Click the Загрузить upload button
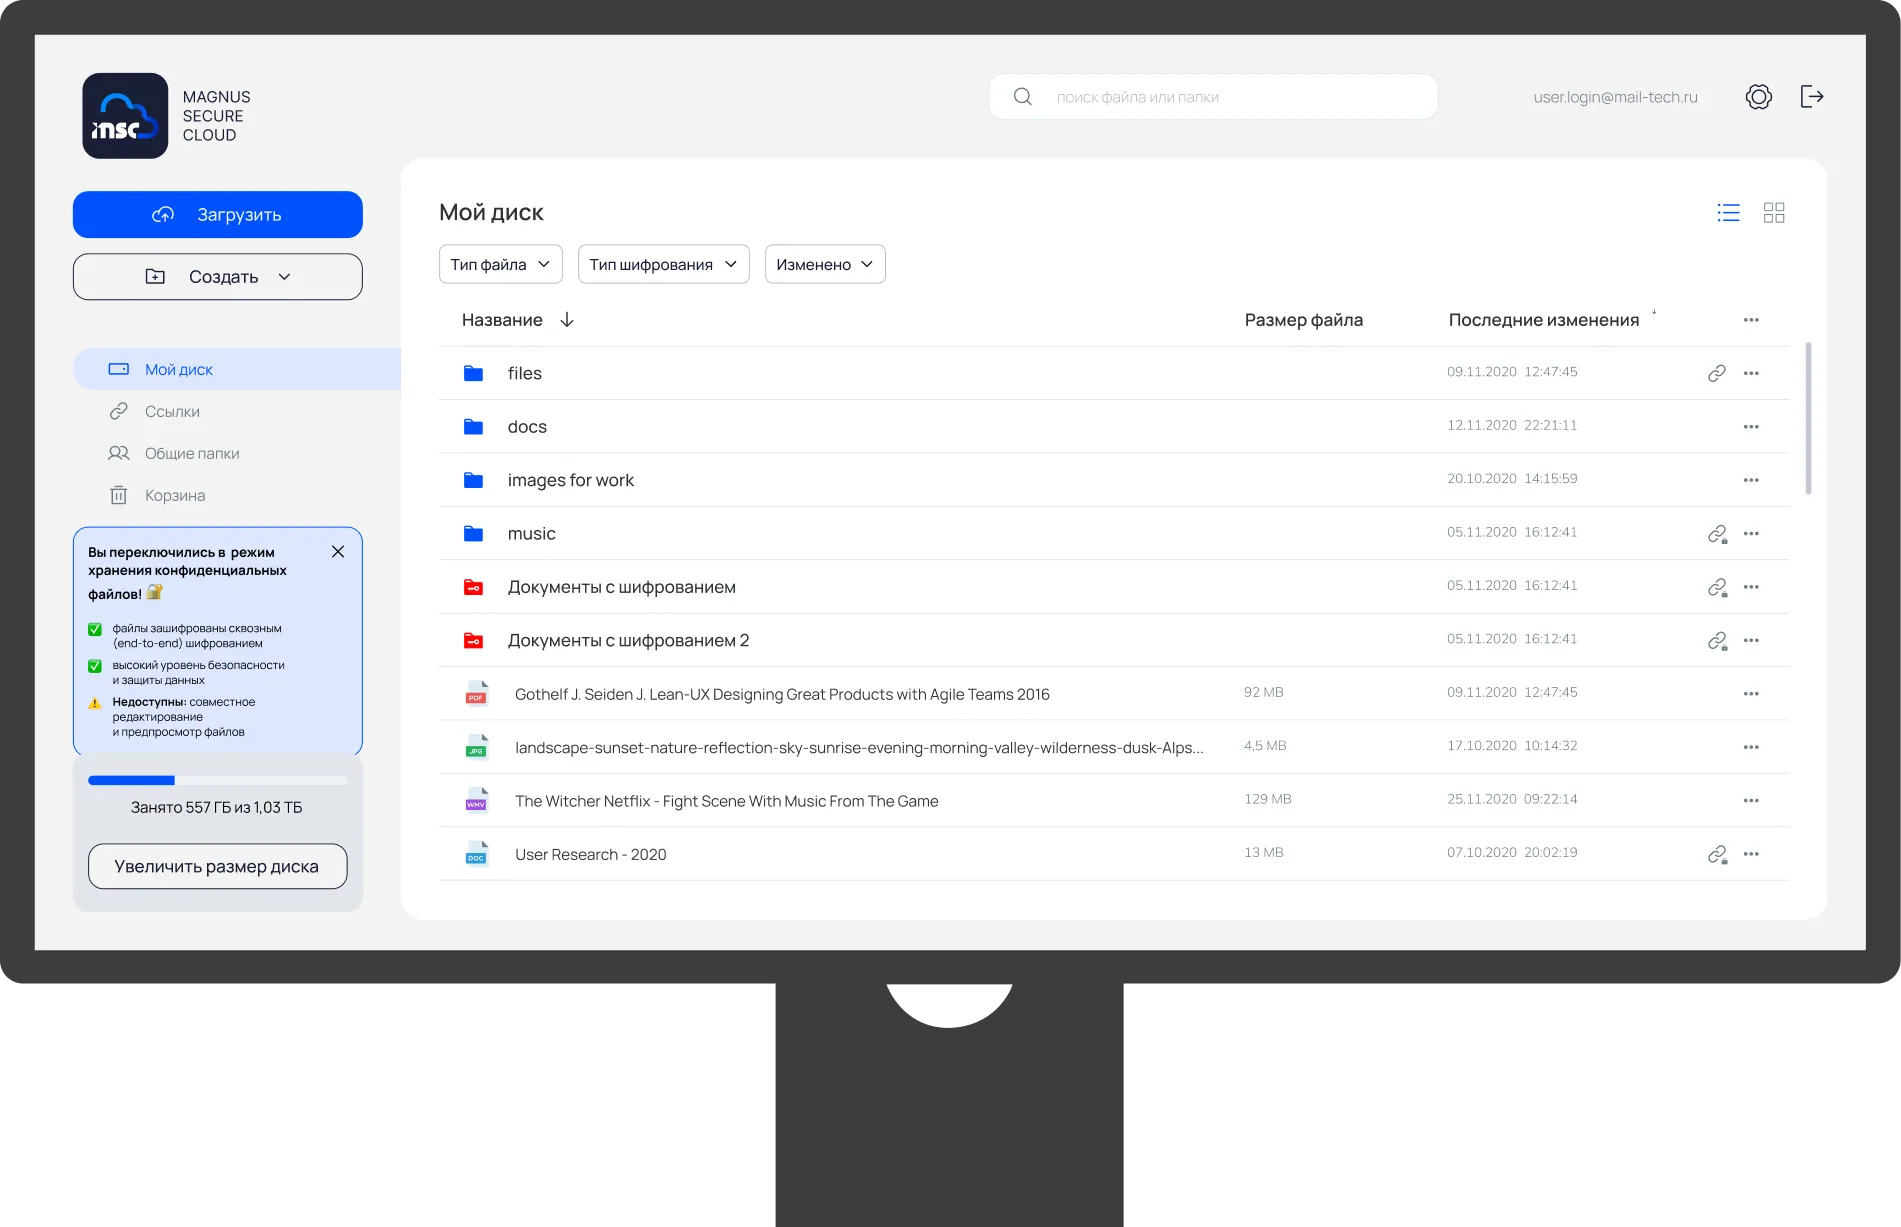The height and width of the screenshot is (1227, 1901). (217, 214)
